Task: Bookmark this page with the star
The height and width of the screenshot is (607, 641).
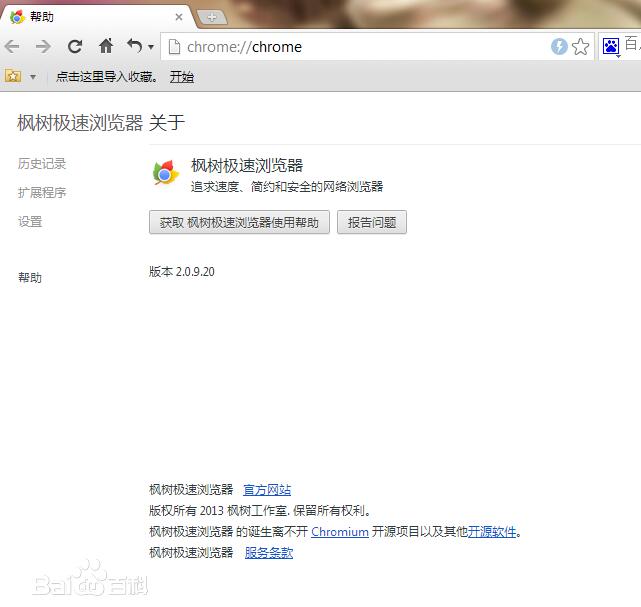Action: coord(580,47)
